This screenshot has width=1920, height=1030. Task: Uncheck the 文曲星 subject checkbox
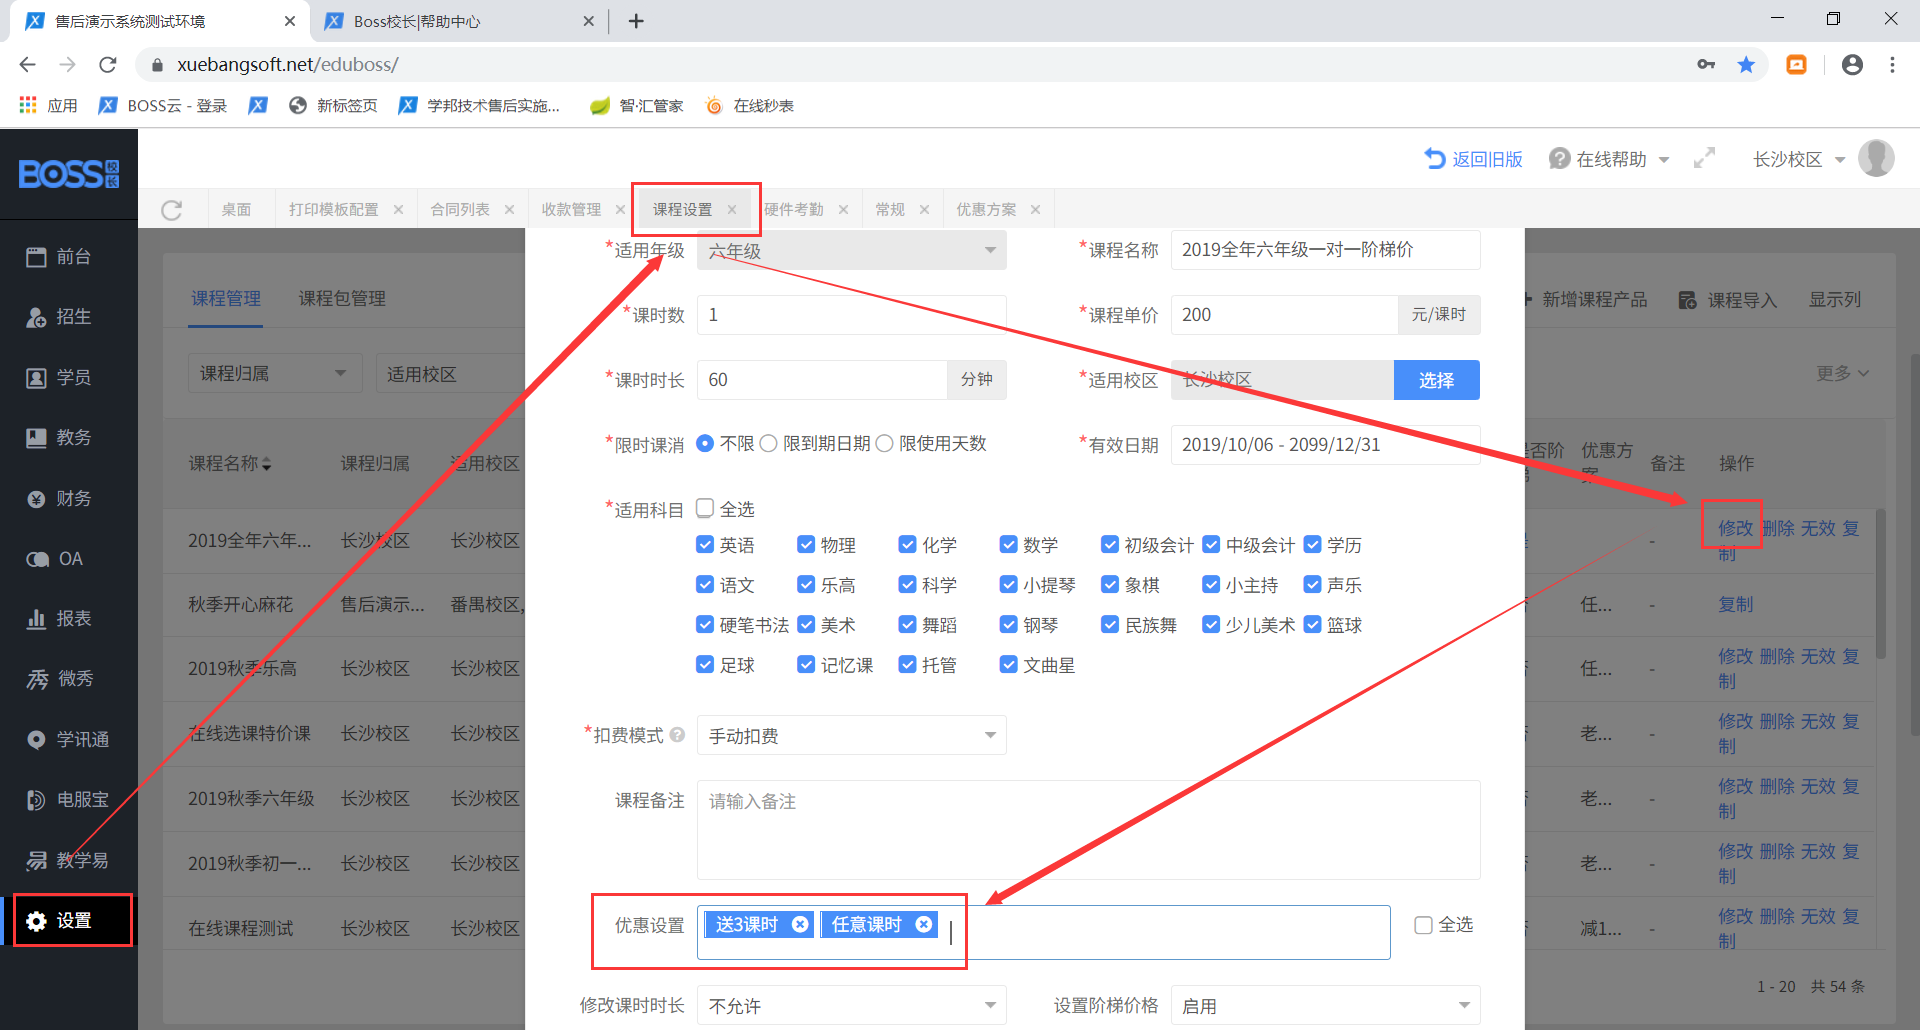tap(1009, 664)
